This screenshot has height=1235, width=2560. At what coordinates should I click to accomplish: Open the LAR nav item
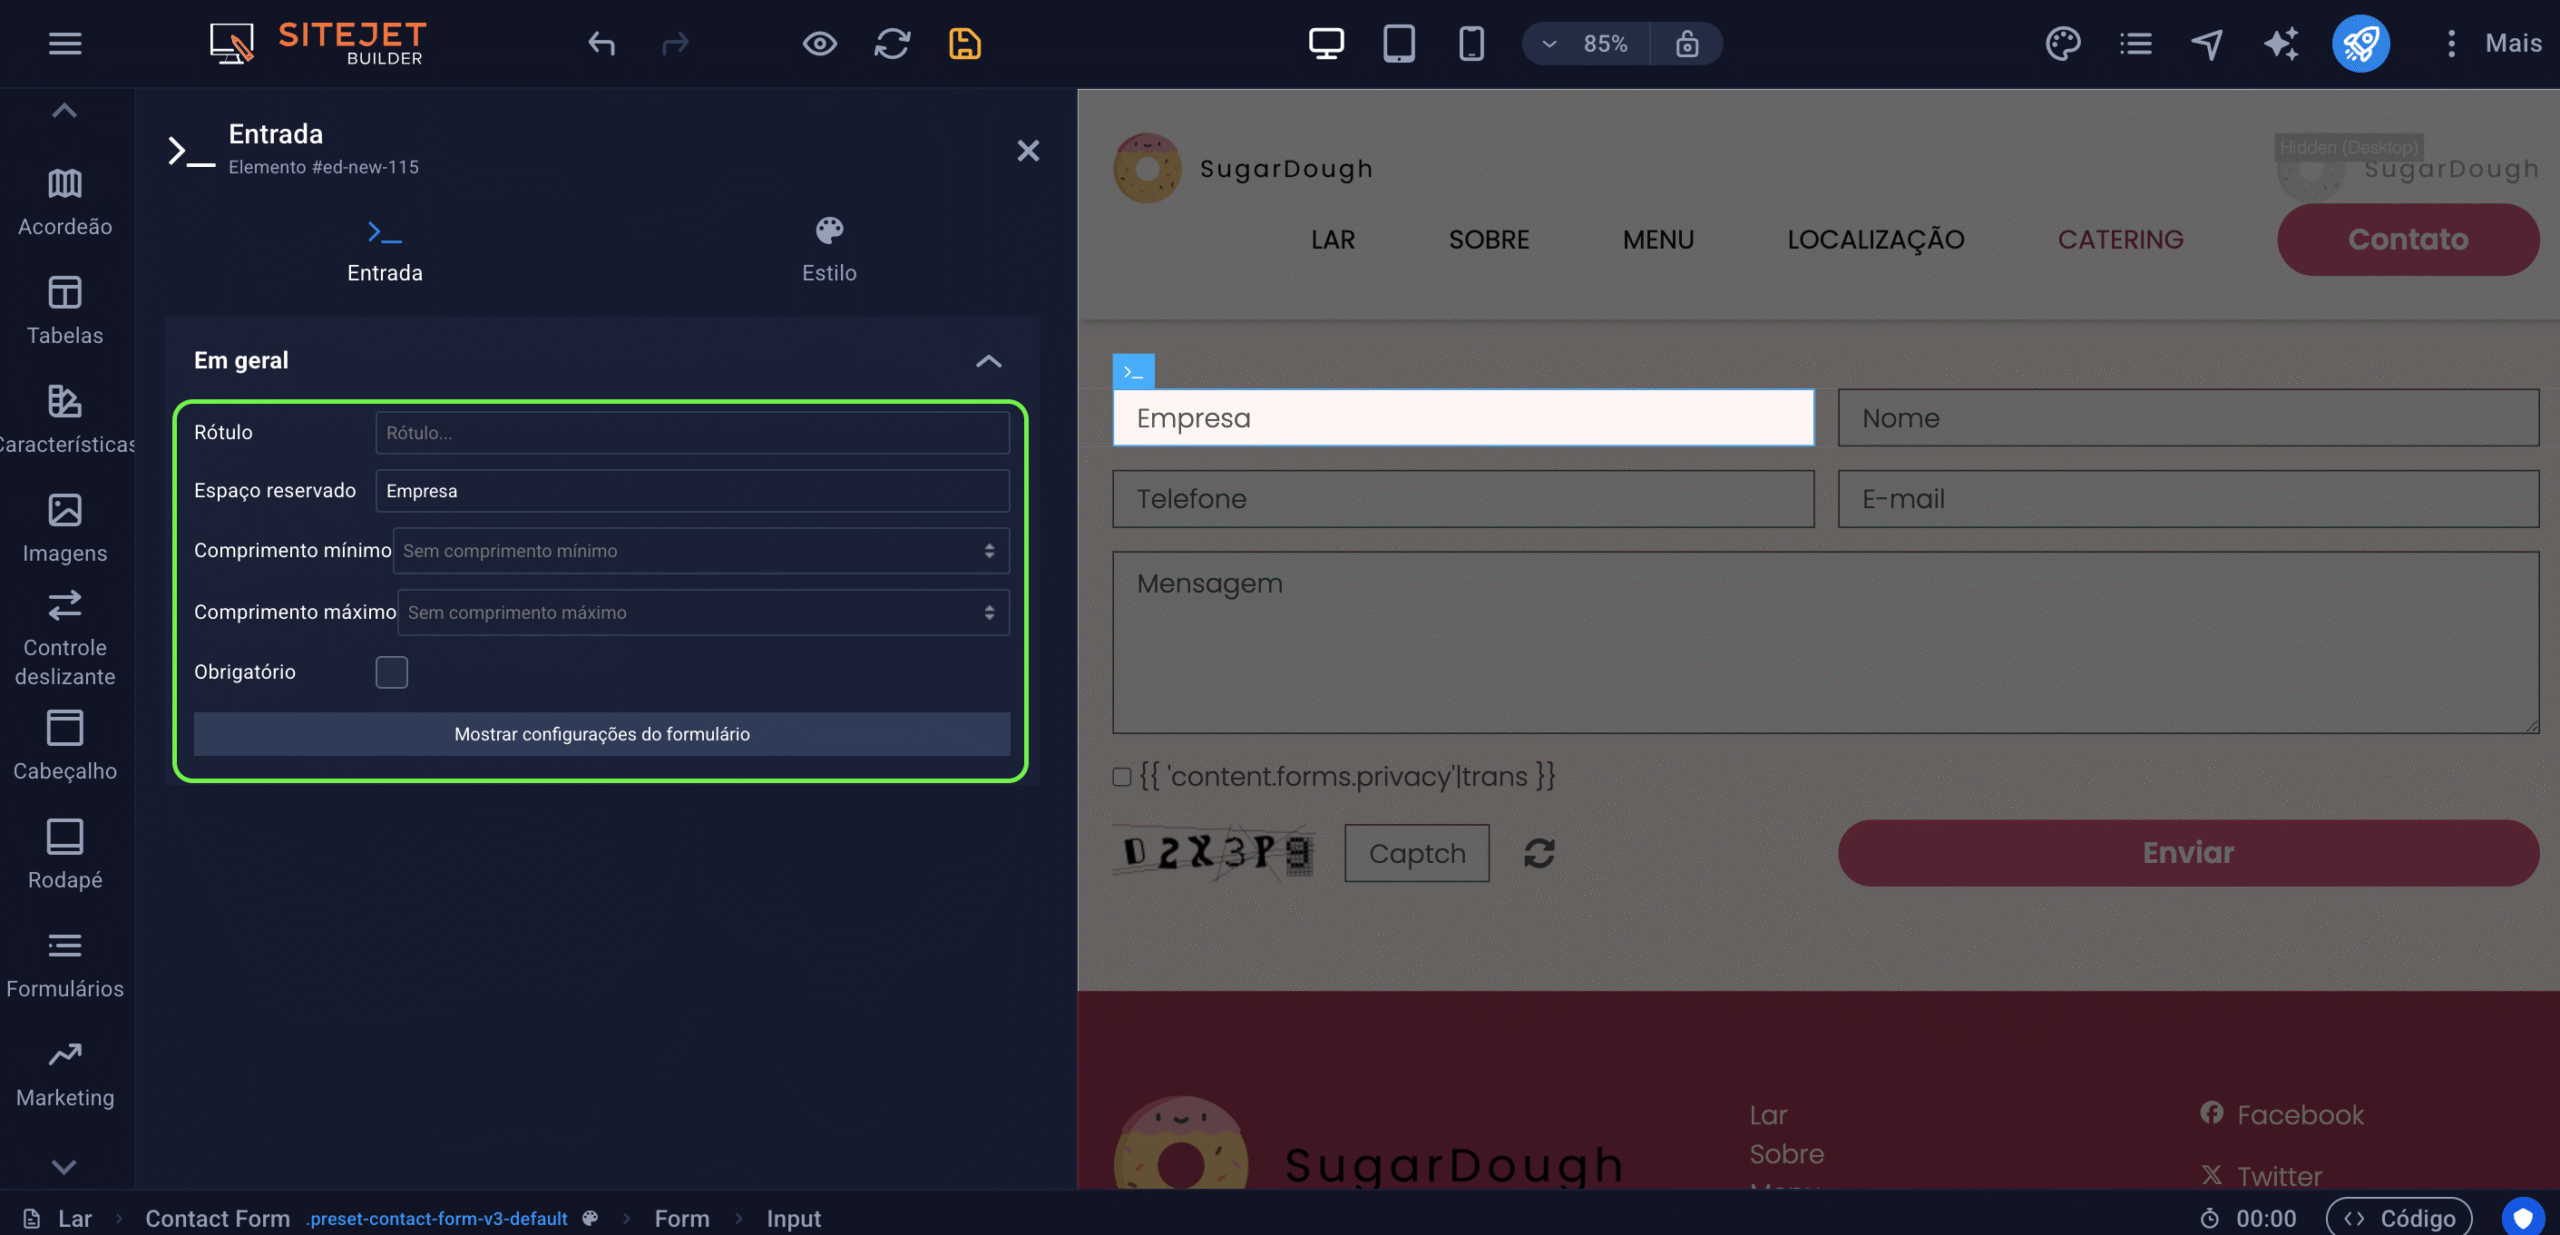[x=1333, y=240]
